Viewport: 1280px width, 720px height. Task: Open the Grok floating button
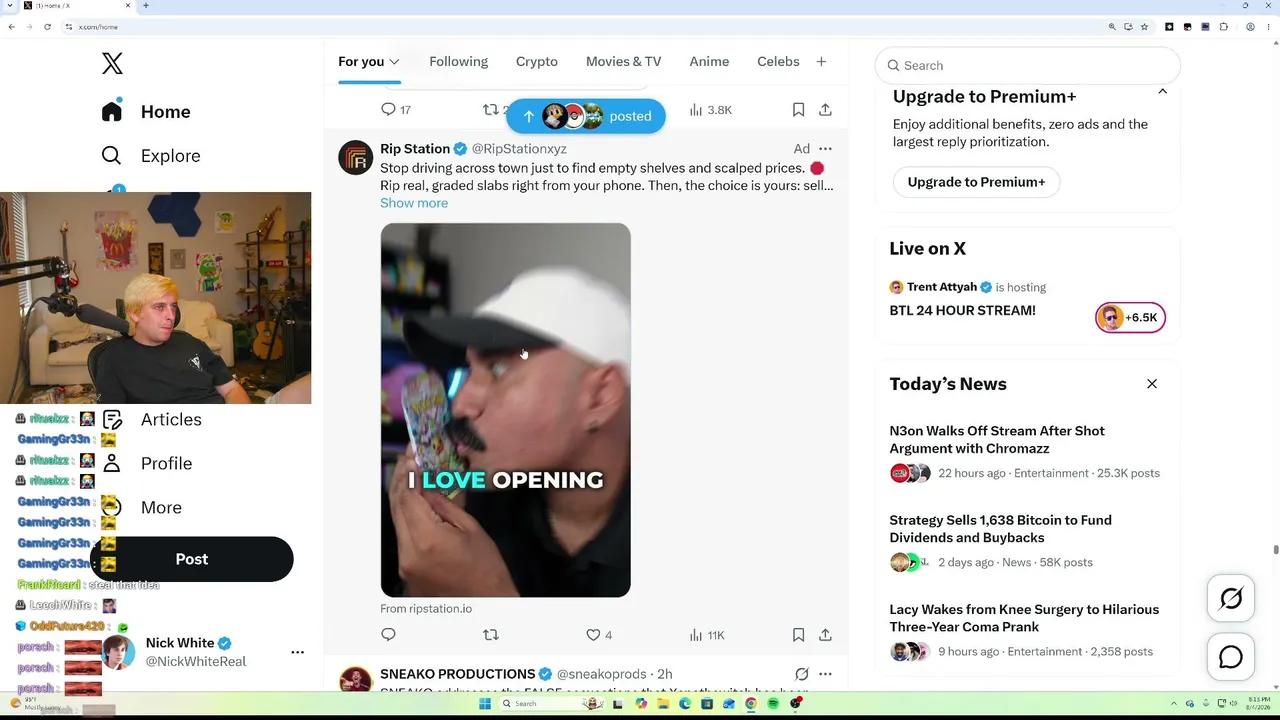1231,598
